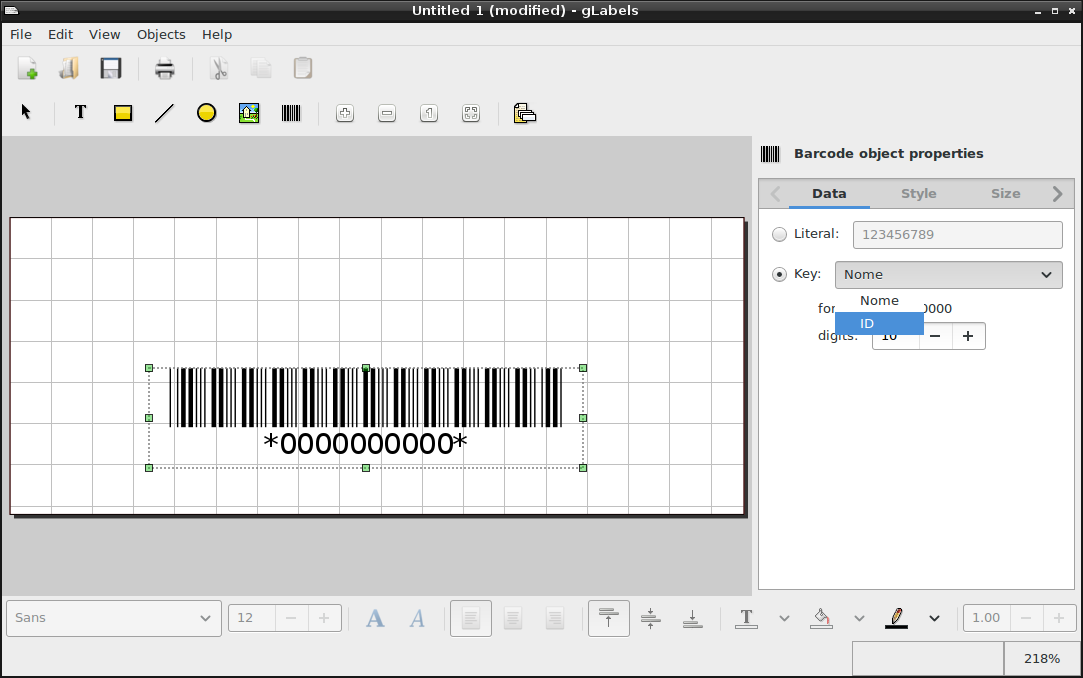Increase barcode digits count
The width and height of the screenshot is (1083, 678).
(968, 336)
